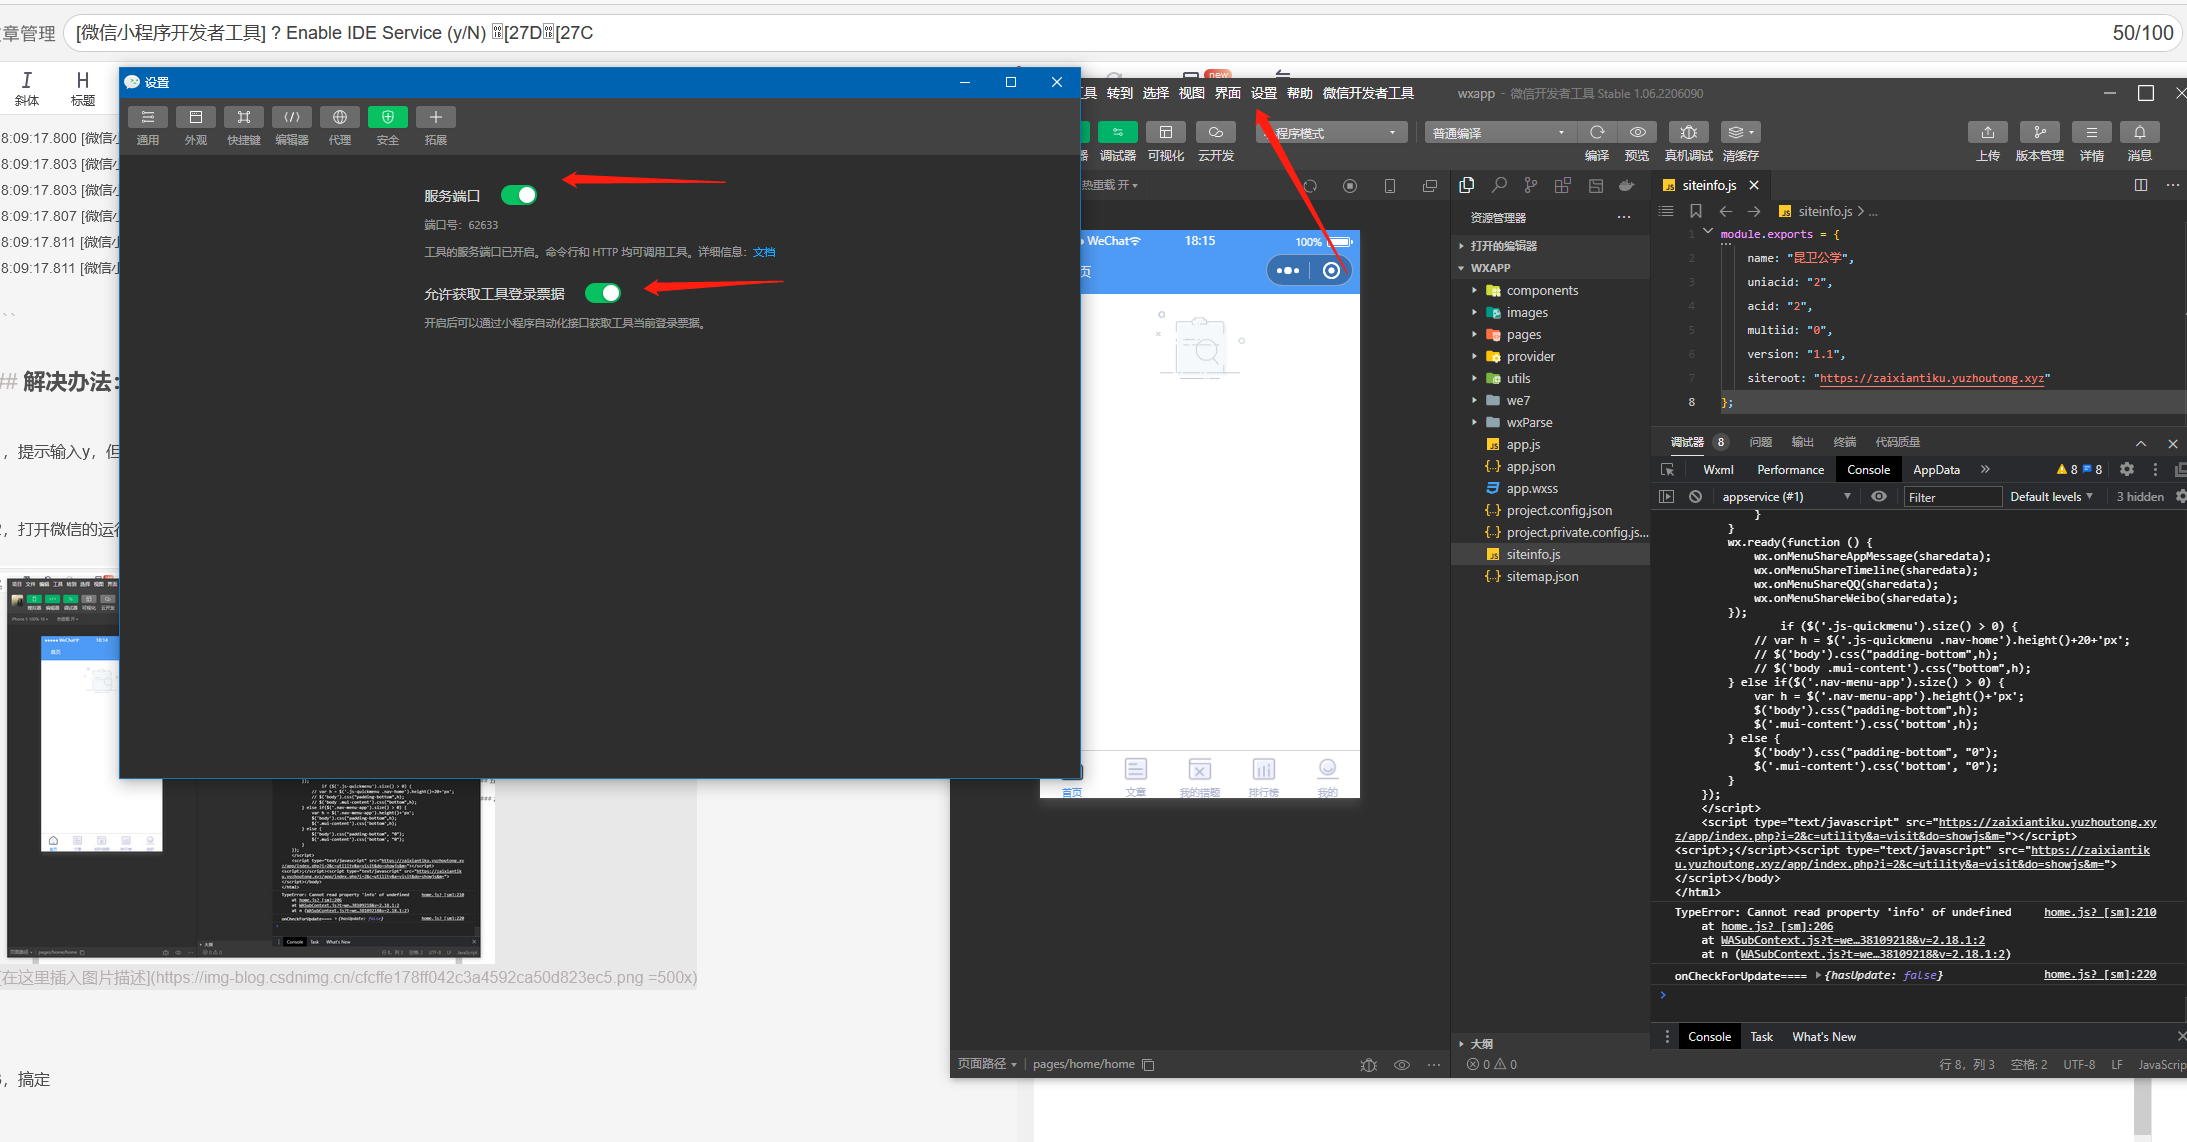Open the explorer files icon in sidebar
Viewport: 2187px width, 1142px height.
point(1467,185)
